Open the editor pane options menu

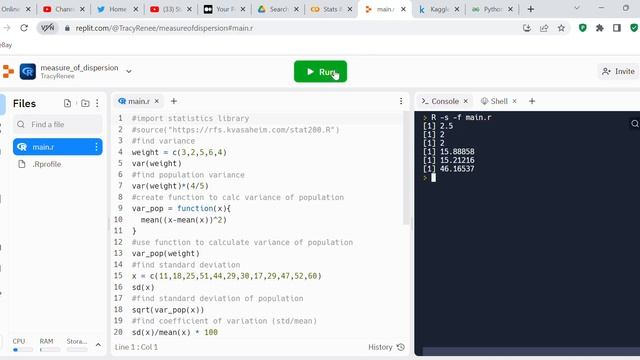(x=401, y=101)
